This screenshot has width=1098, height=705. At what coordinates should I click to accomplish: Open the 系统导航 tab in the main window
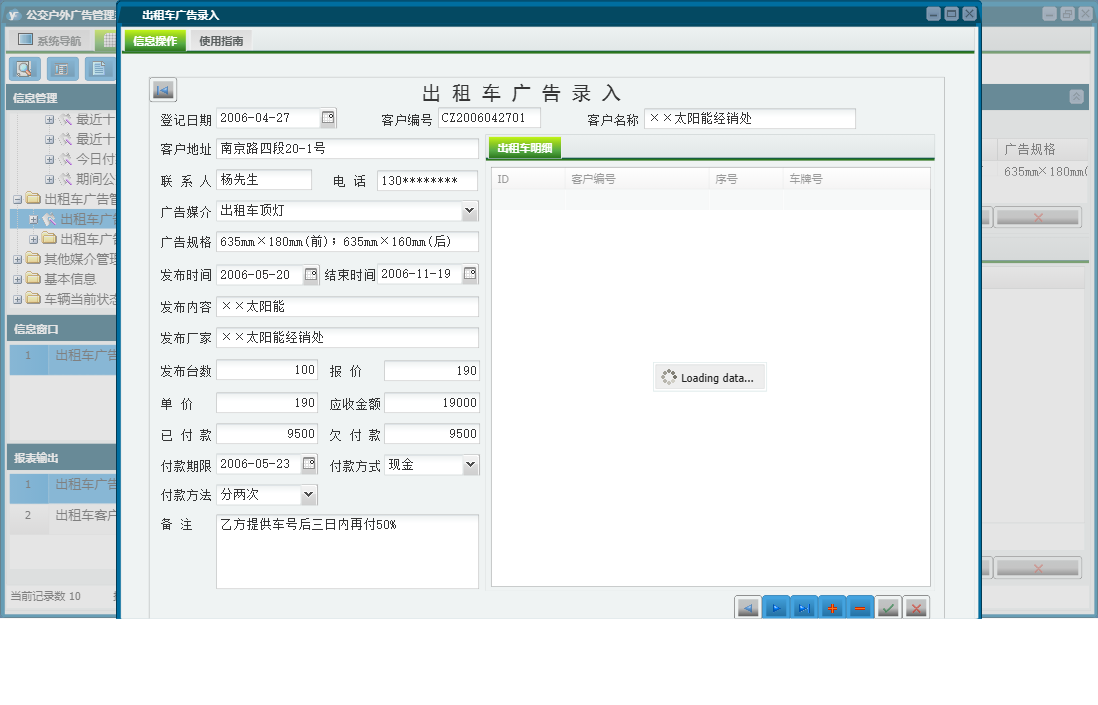click(x=50, y=41)
